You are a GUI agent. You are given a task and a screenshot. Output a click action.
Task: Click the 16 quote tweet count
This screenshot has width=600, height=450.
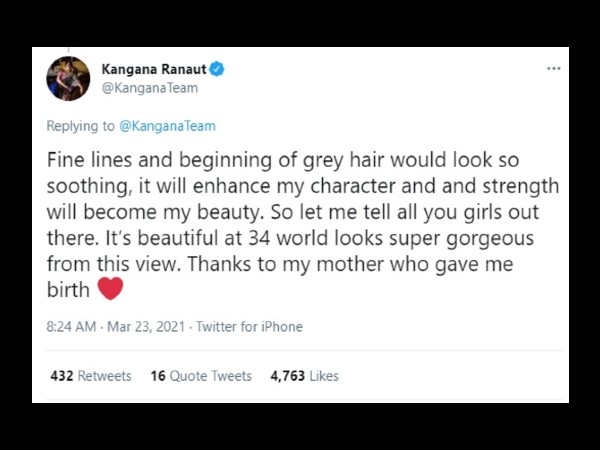pyautogui.click(x=158, y=376)
